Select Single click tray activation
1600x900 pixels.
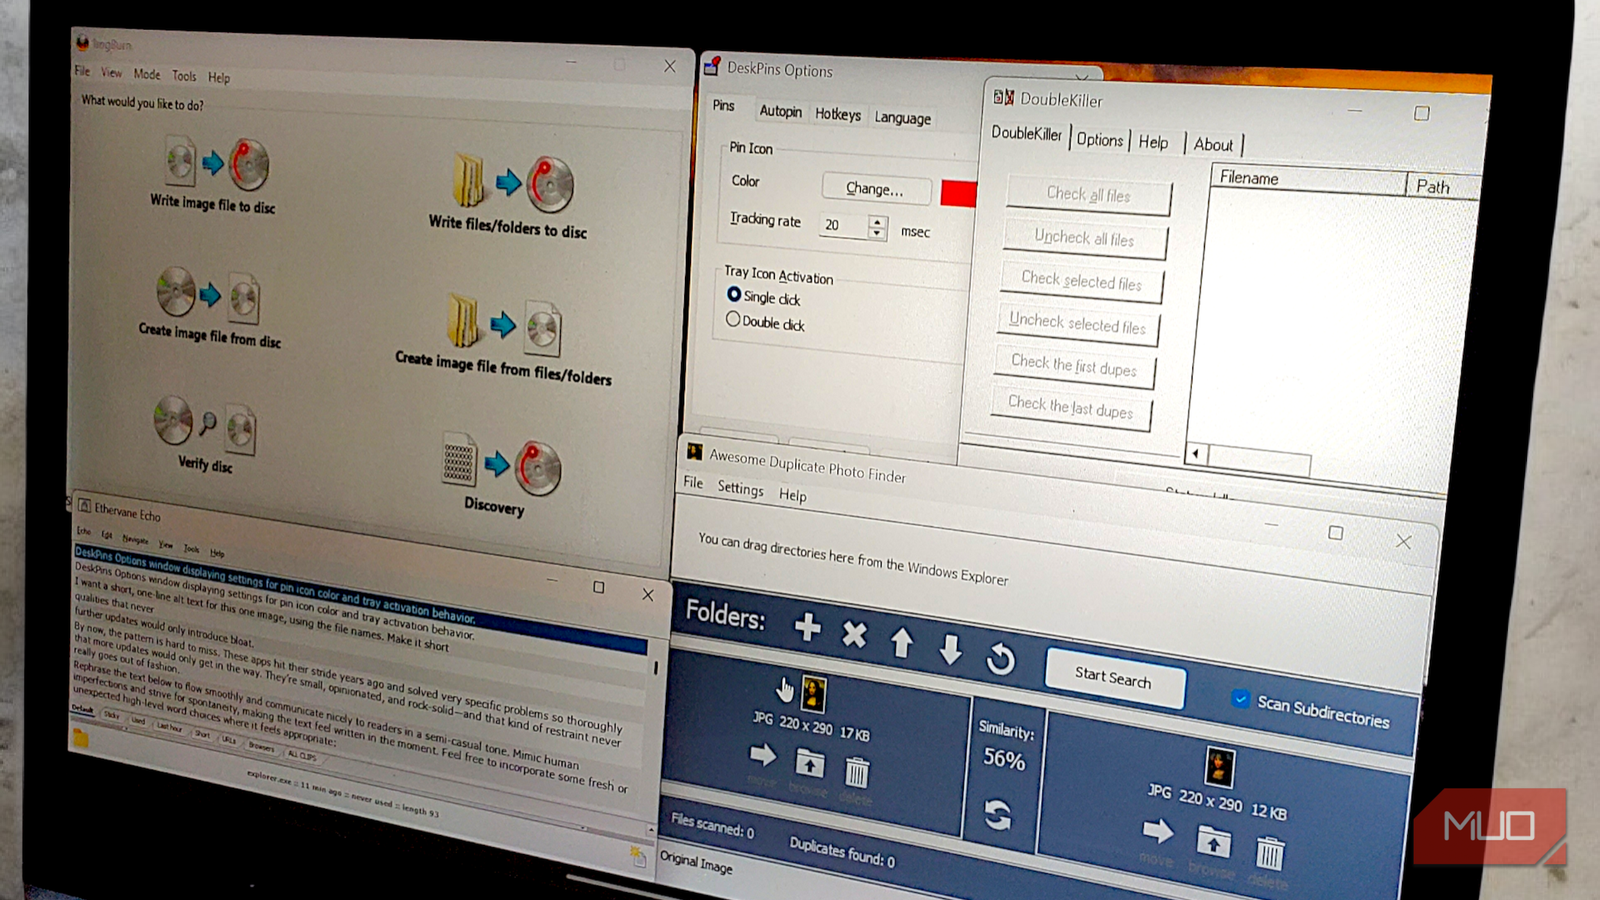point(735,295)
